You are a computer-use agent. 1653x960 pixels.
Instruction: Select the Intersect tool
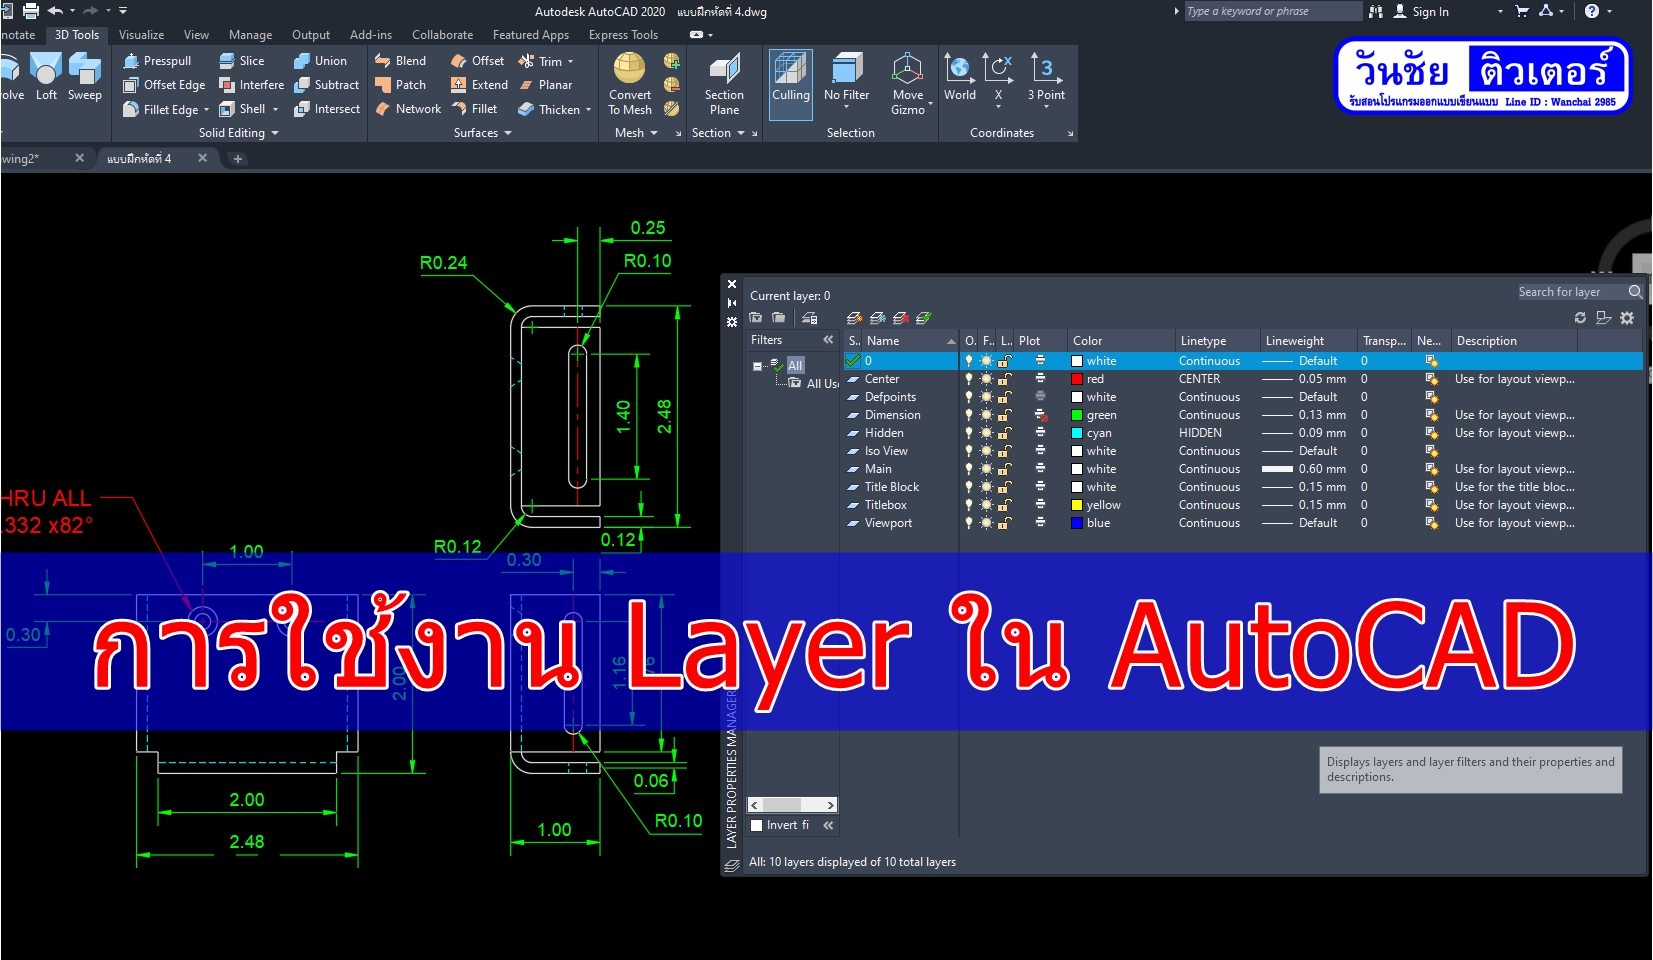coord(326,109)
